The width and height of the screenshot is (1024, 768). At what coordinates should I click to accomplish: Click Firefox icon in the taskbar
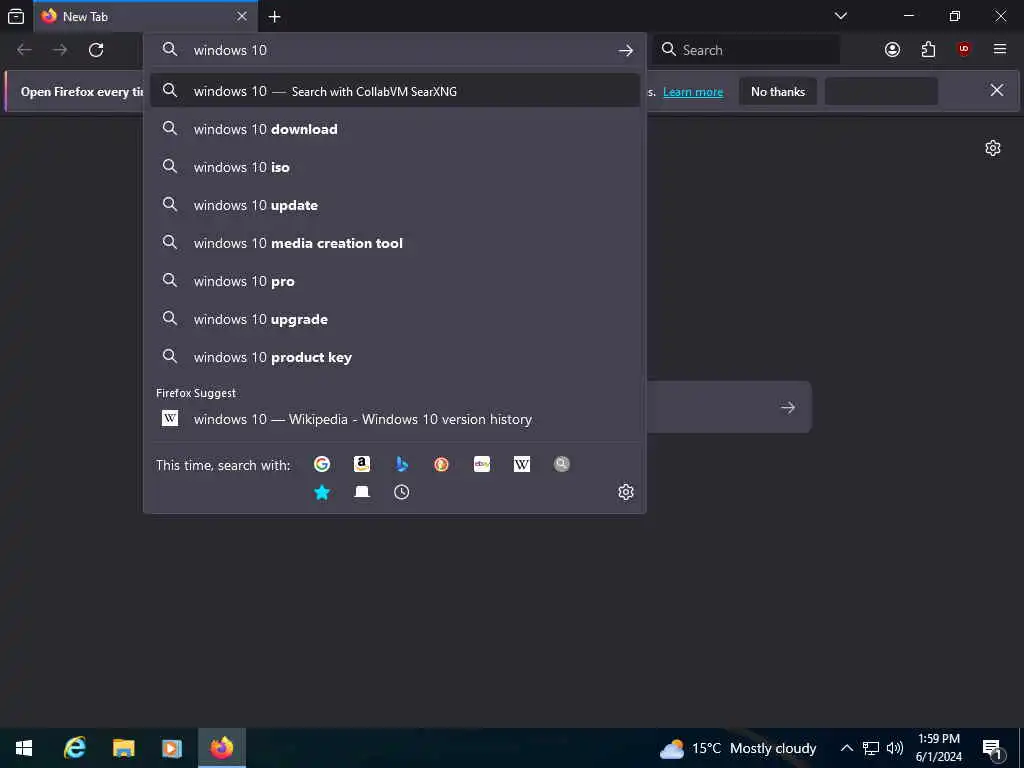[222, 748]
